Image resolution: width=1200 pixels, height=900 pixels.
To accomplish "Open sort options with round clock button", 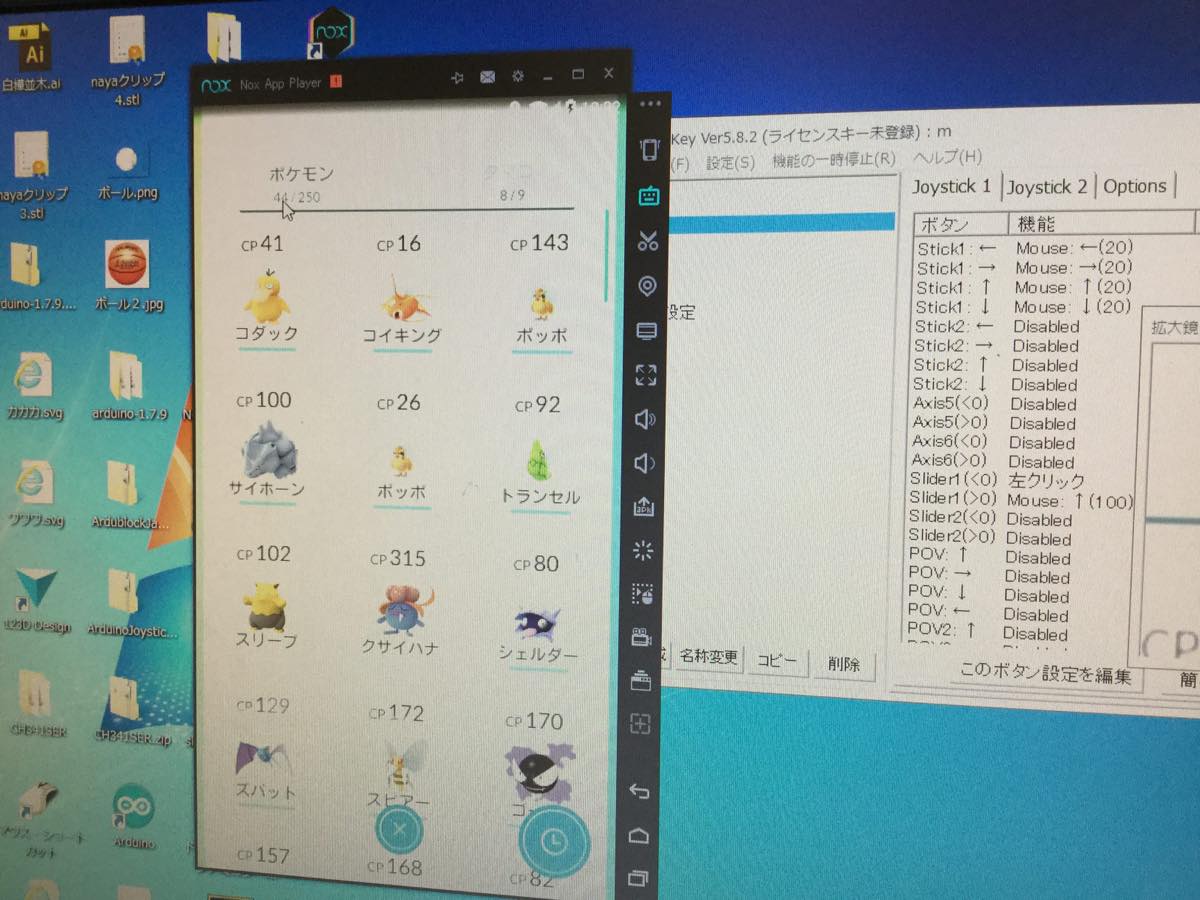I will [553, 842].
